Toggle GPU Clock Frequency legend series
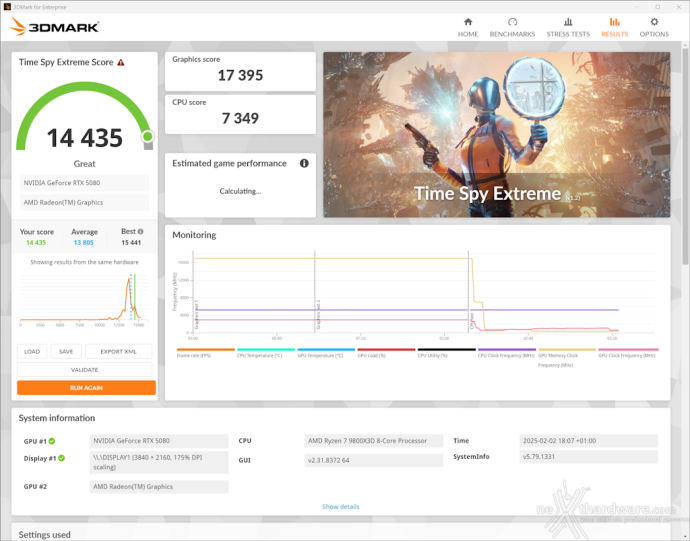The width and height of the screenshot is (690, 541). 628,353
